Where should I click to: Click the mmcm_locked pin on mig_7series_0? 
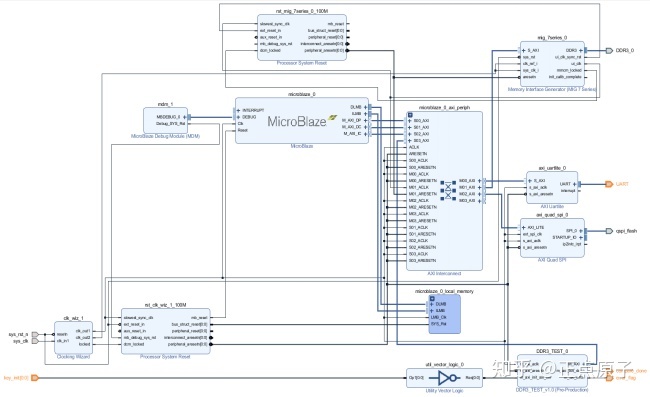[x=569, y=70]
